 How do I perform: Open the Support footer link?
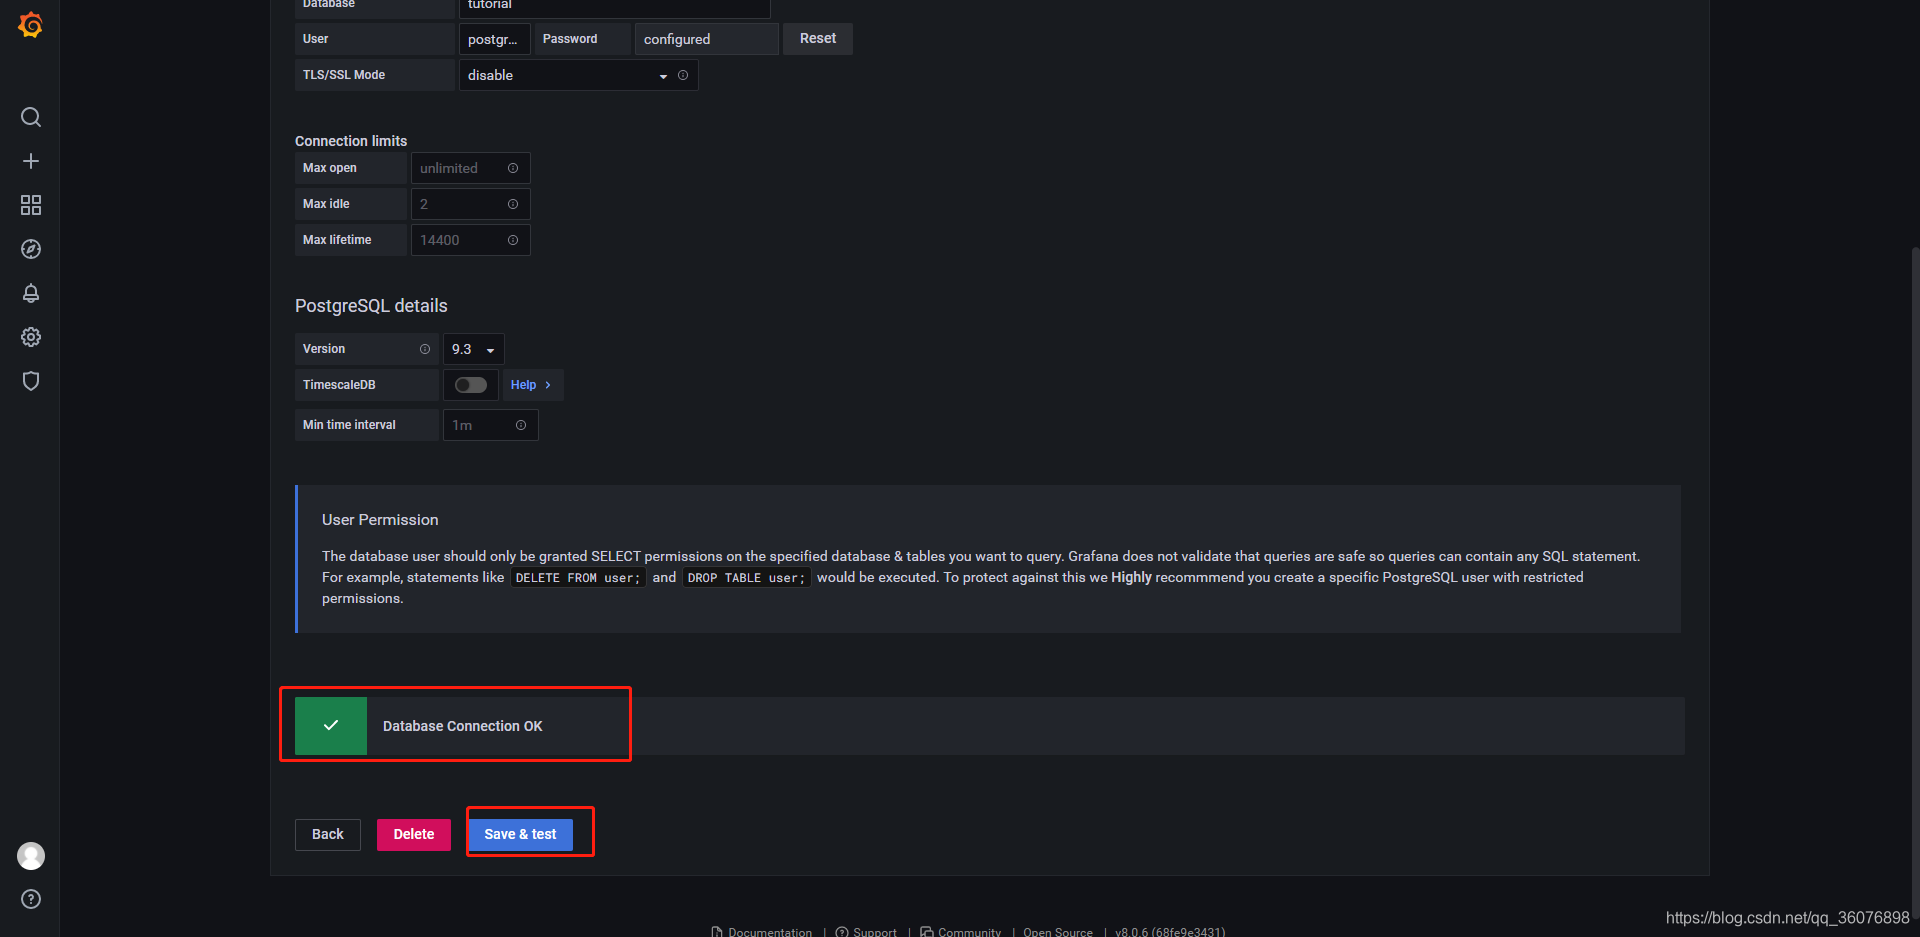click(x=866, y=931)
